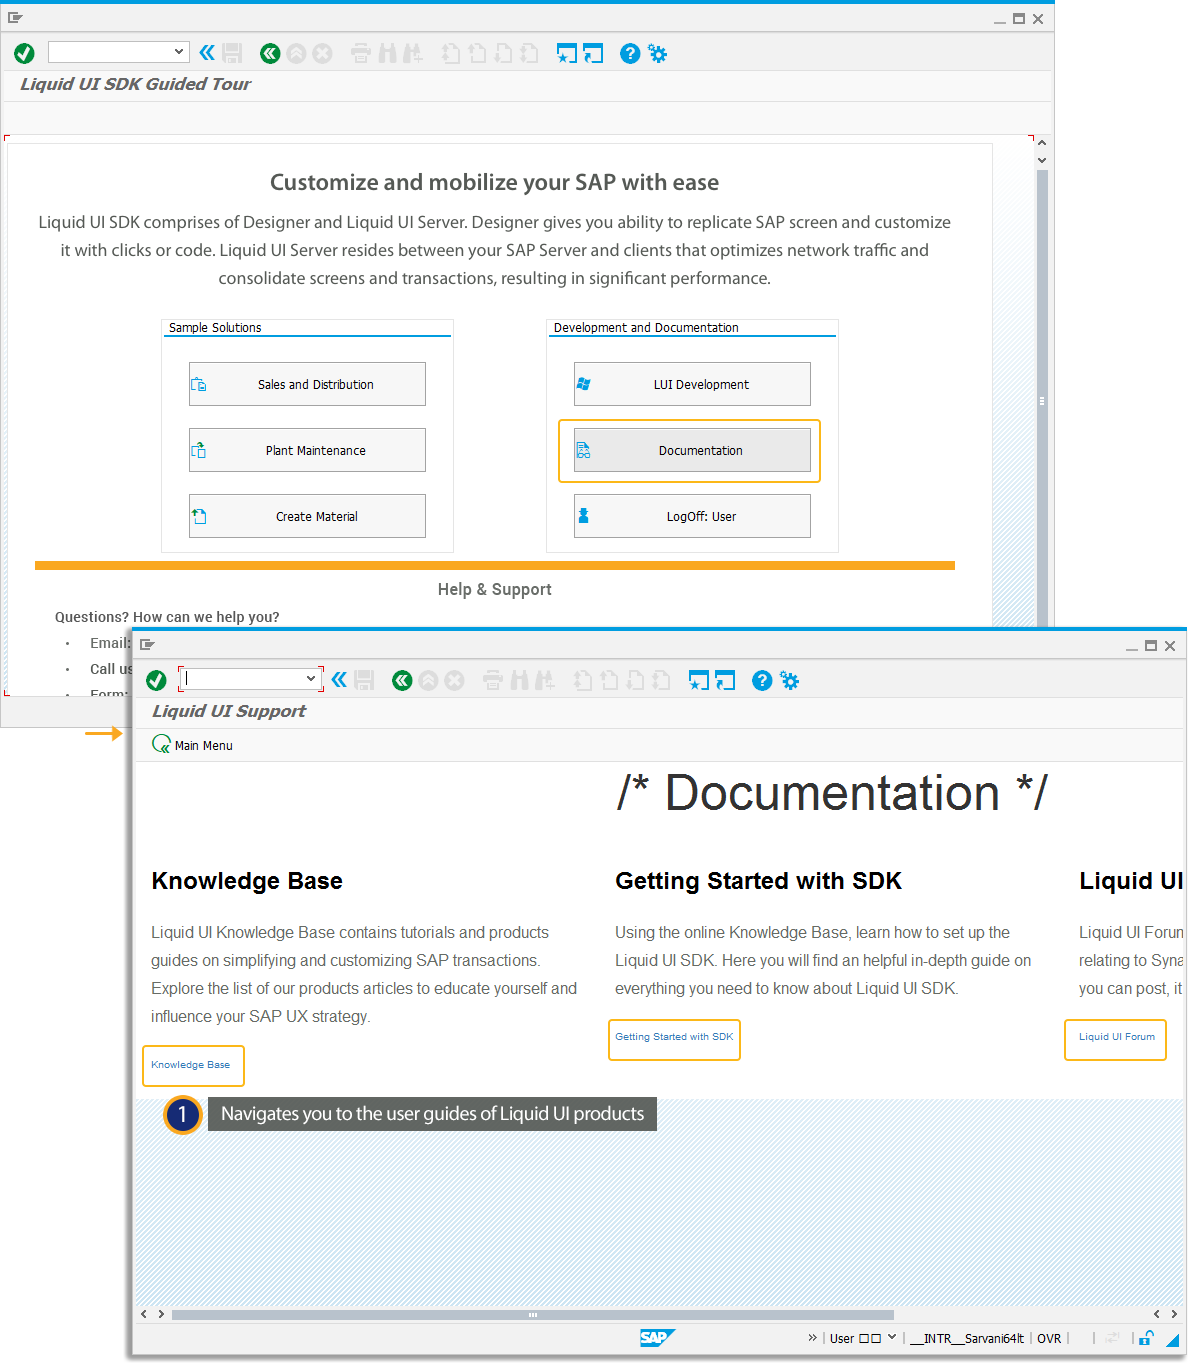Open the LUI Development button

(x=692, y=384)
